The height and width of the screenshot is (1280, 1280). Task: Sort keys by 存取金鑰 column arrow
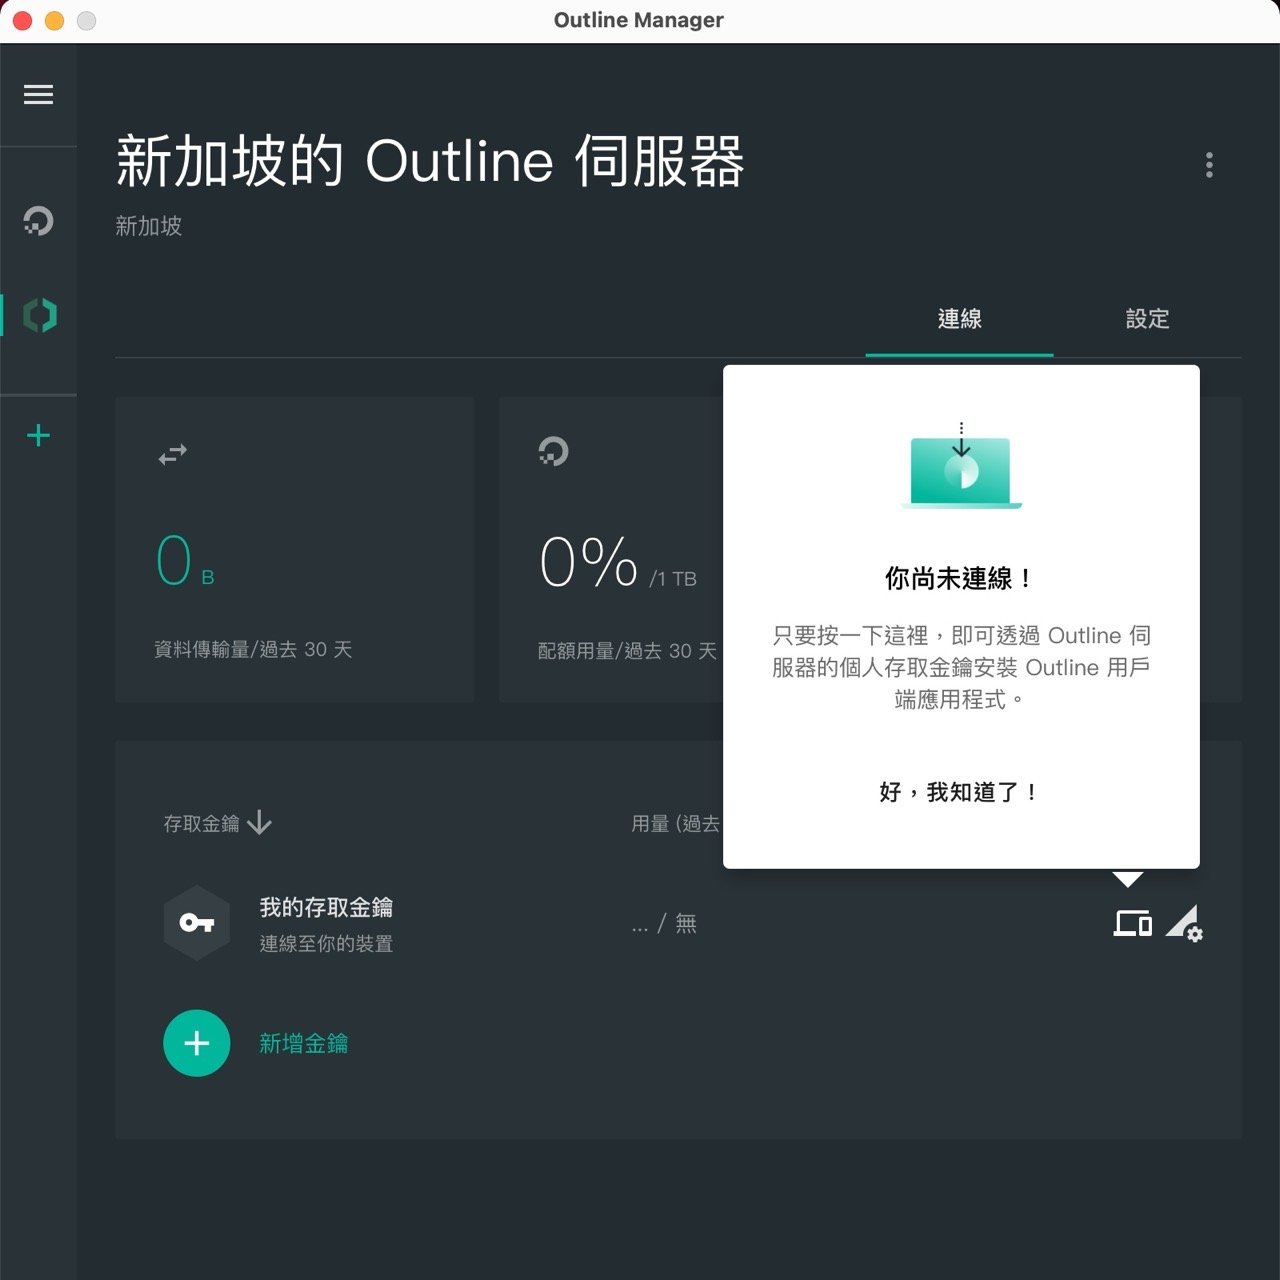pos(259,823)
